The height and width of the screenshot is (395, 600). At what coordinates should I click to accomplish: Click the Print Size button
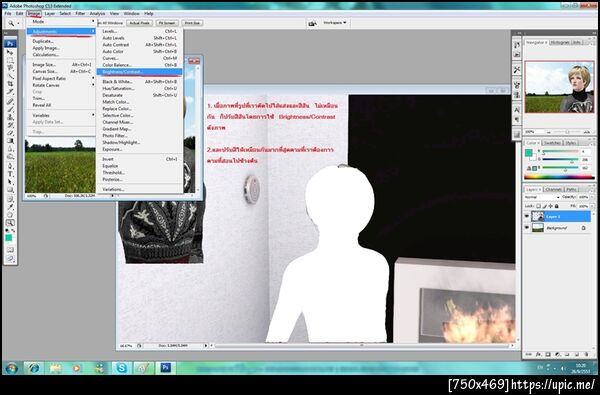coord(192,23)
